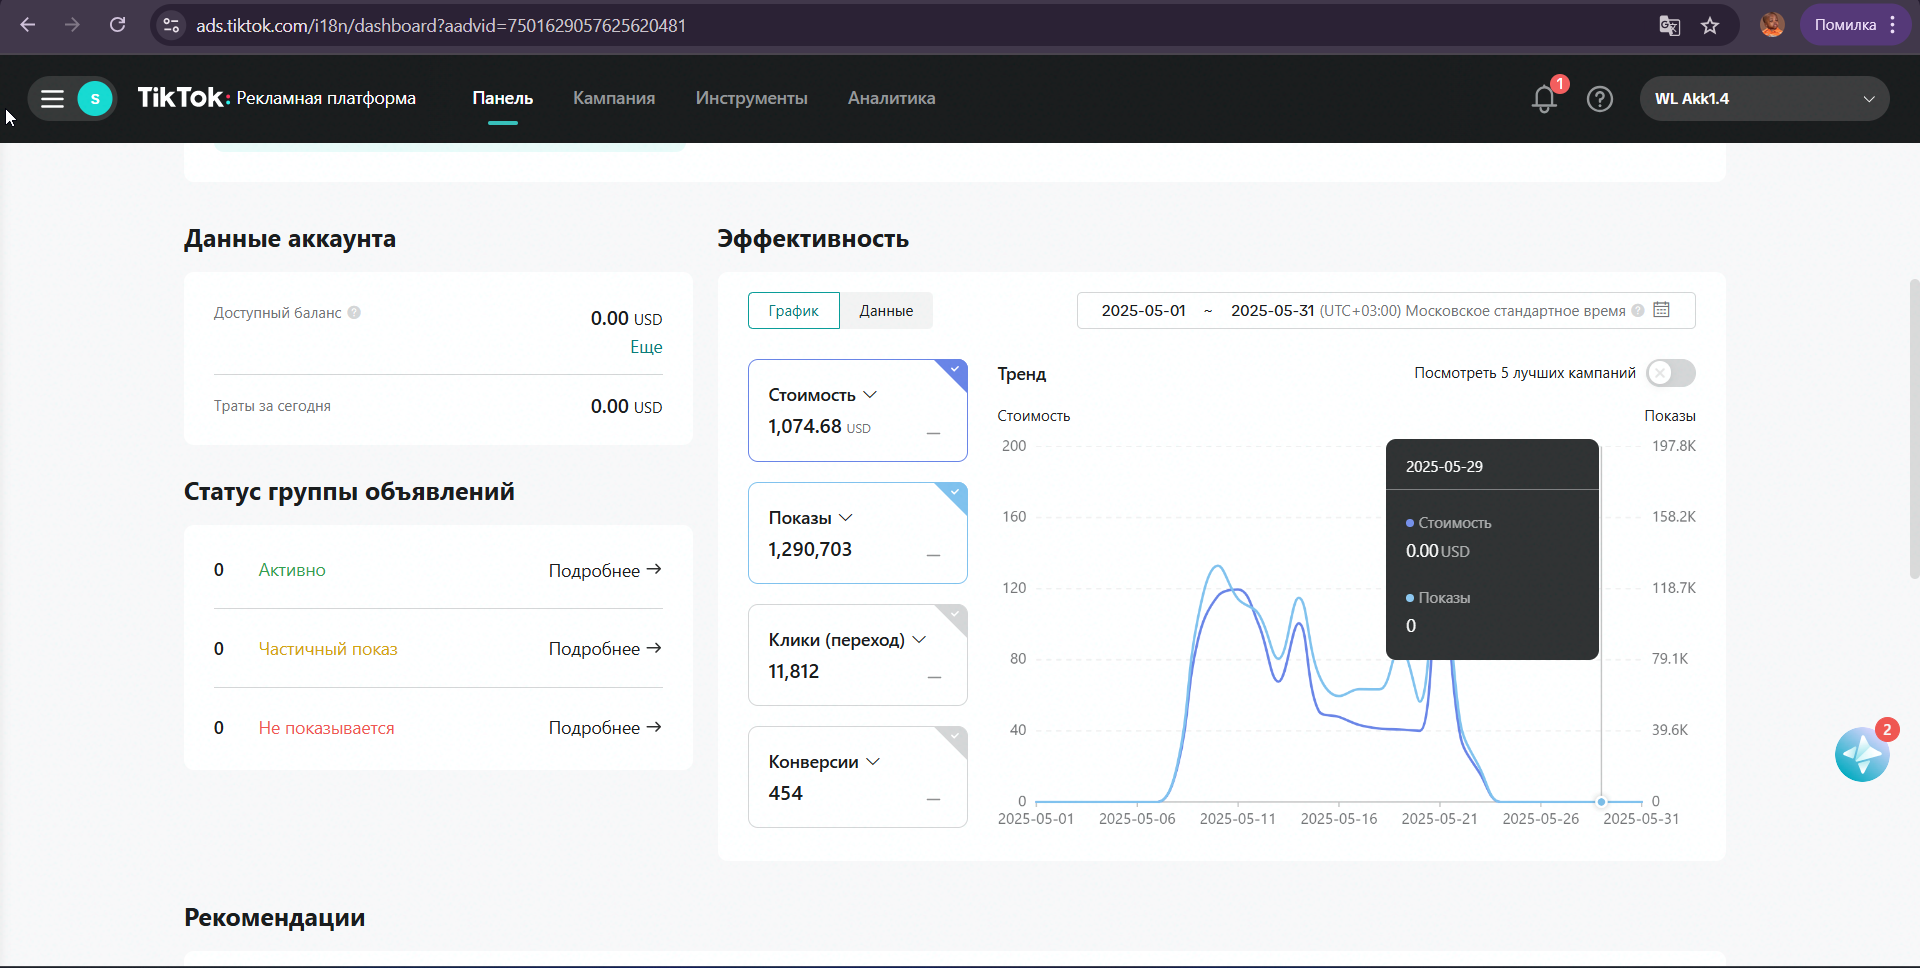Switch to the Данные tab

[x=886, y=311]
